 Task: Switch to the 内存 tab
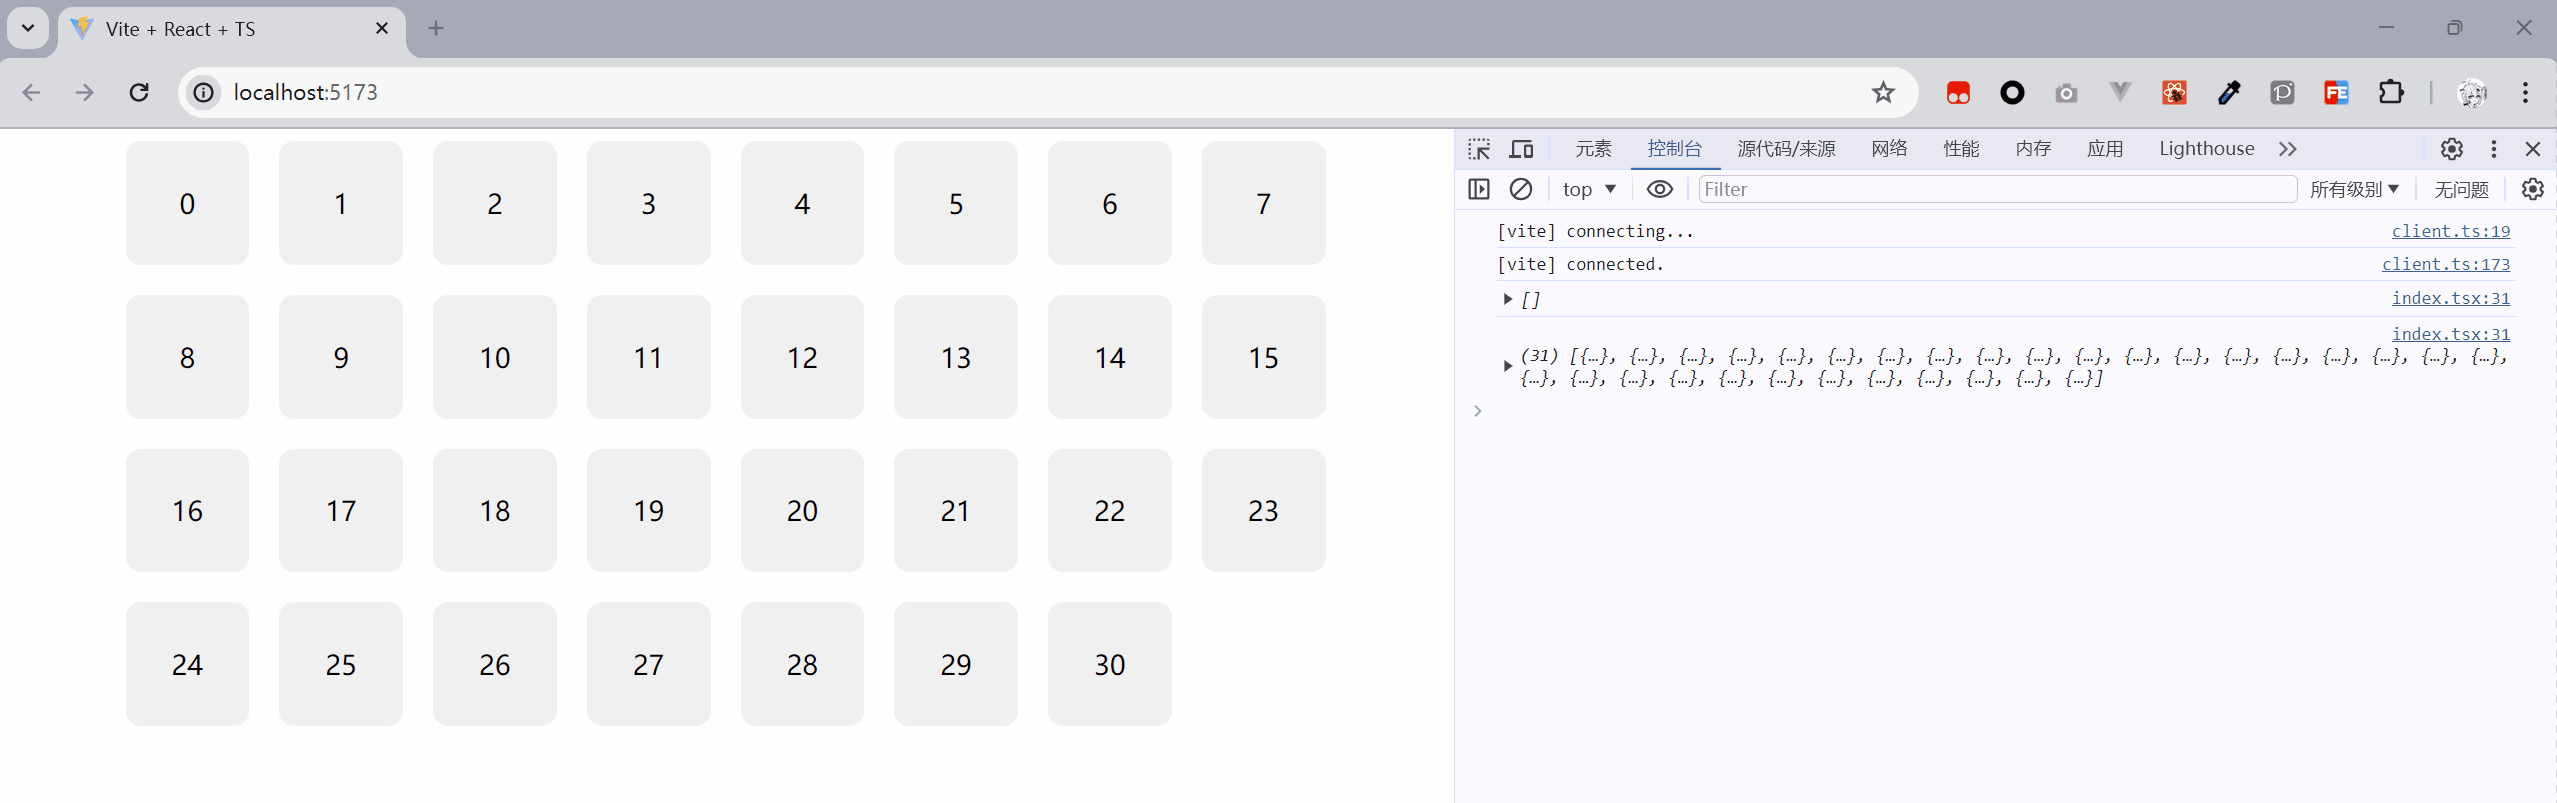(x=2033, y=149)
